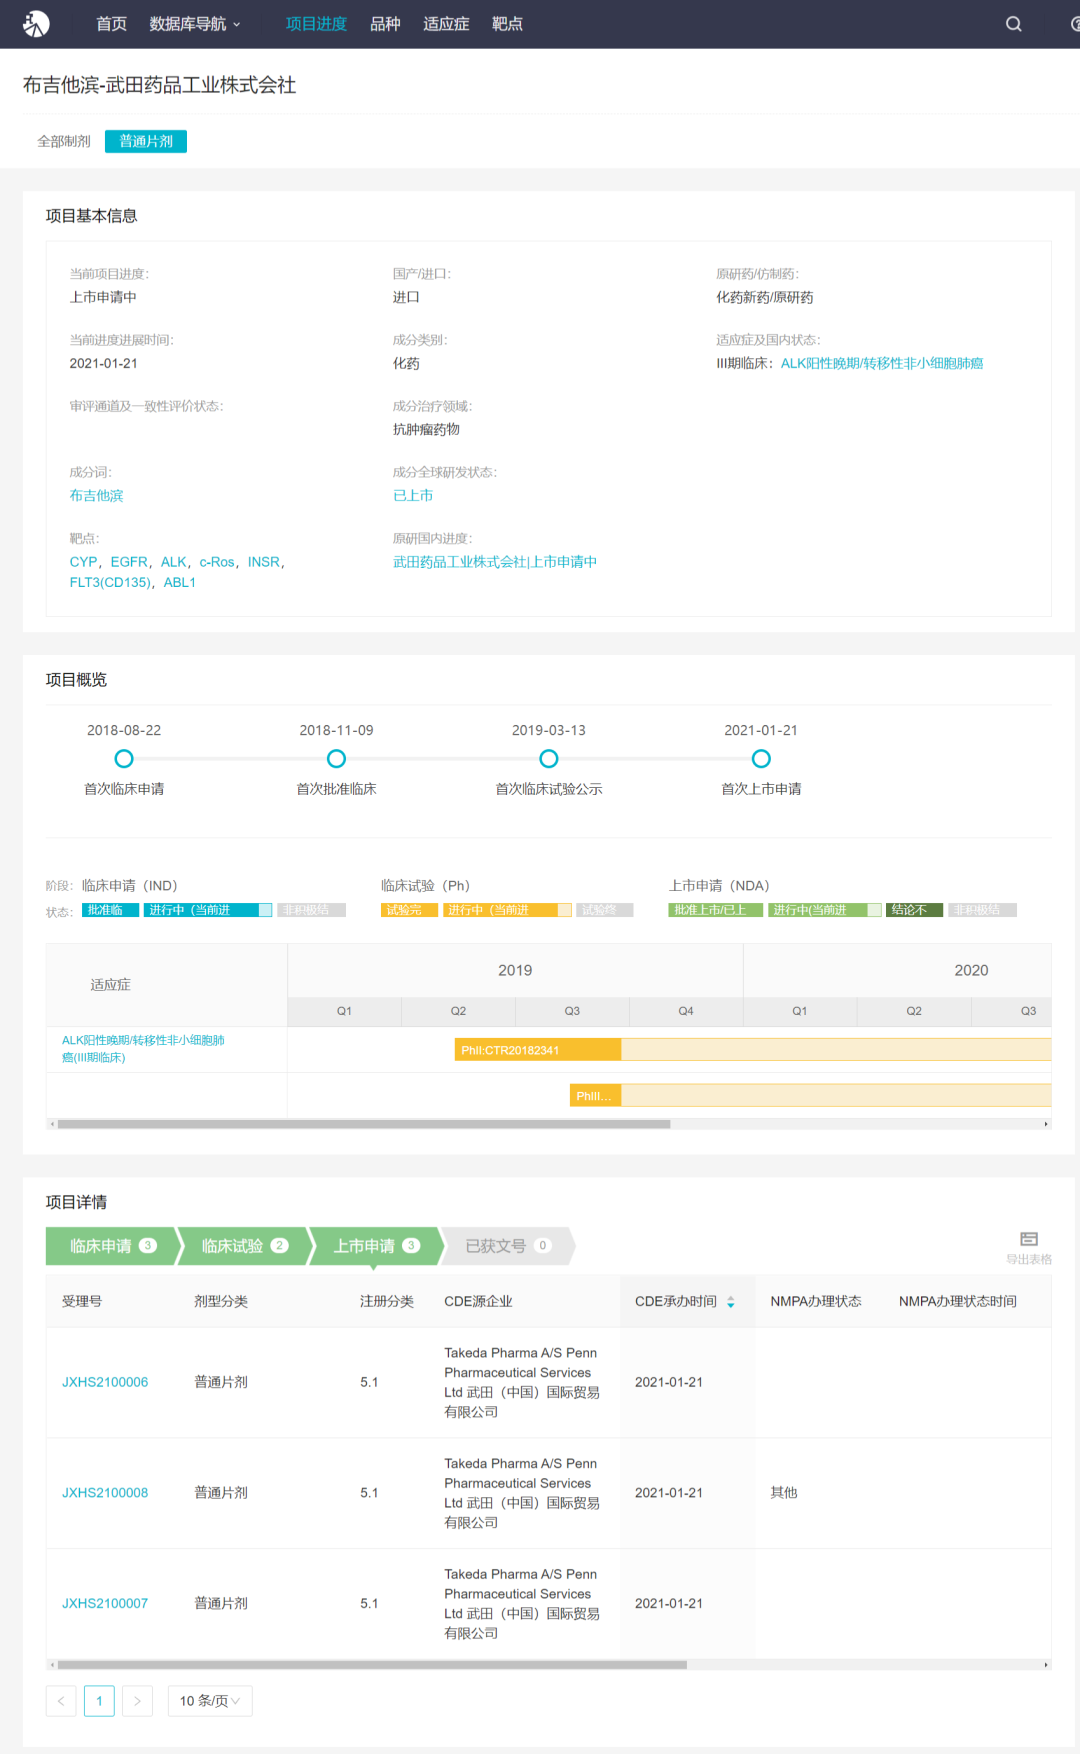
Task: Open acceptance number JXHS2100007
Action: pyautogui.click(x=105, y=1604)
